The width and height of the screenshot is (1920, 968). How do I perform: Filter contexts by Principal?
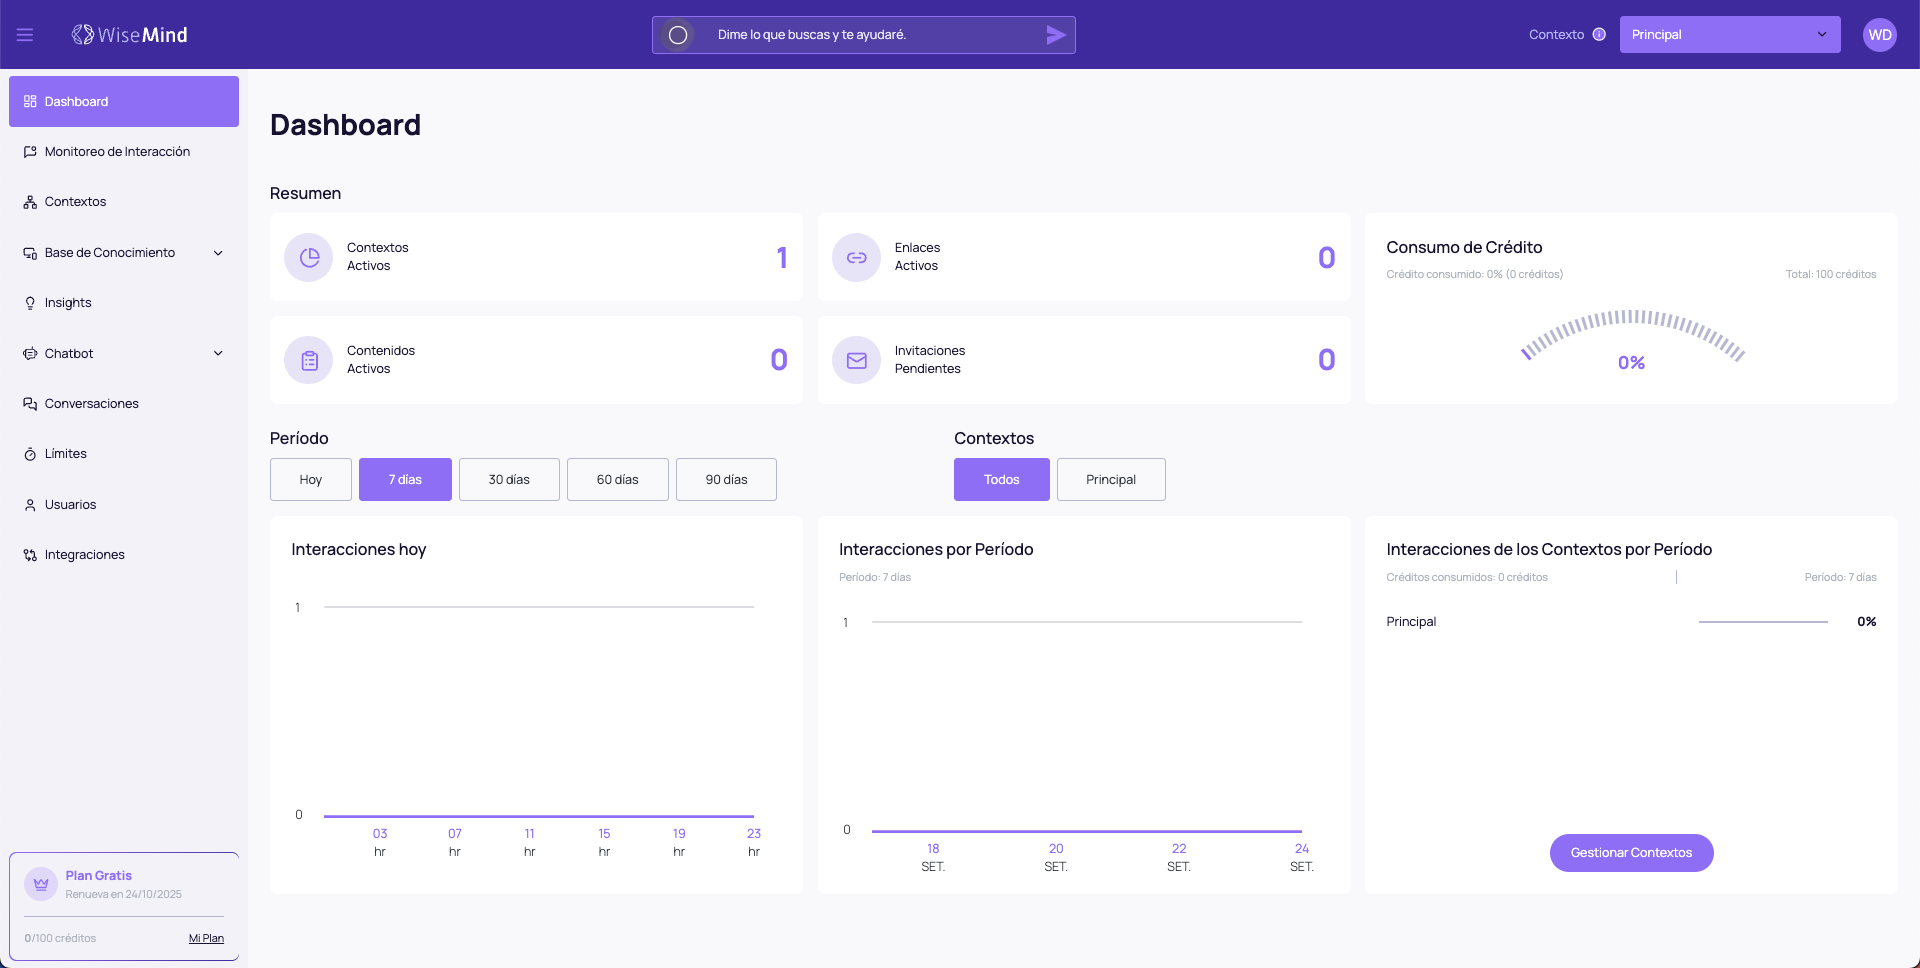tap(1110, 480)
